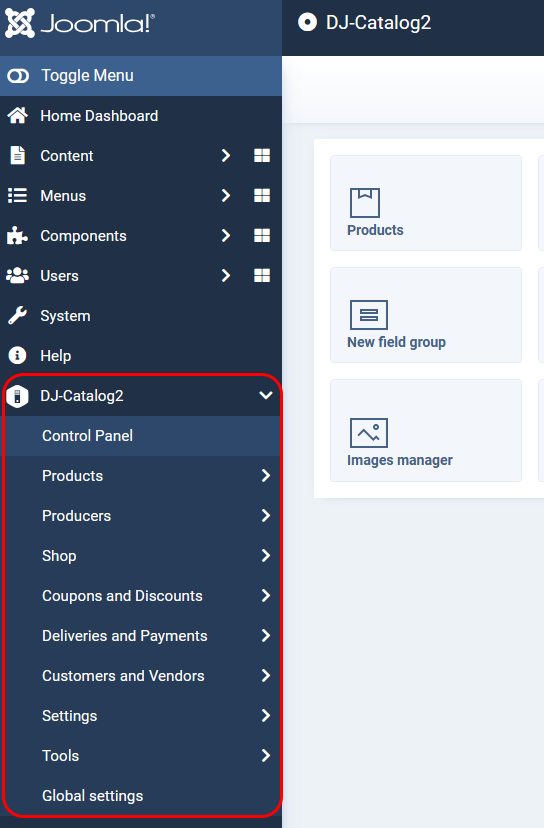Expand the Settings submenu arrow
Viewport: 544px width, 828px height.
pyautogui.click(x=266, y=716)
